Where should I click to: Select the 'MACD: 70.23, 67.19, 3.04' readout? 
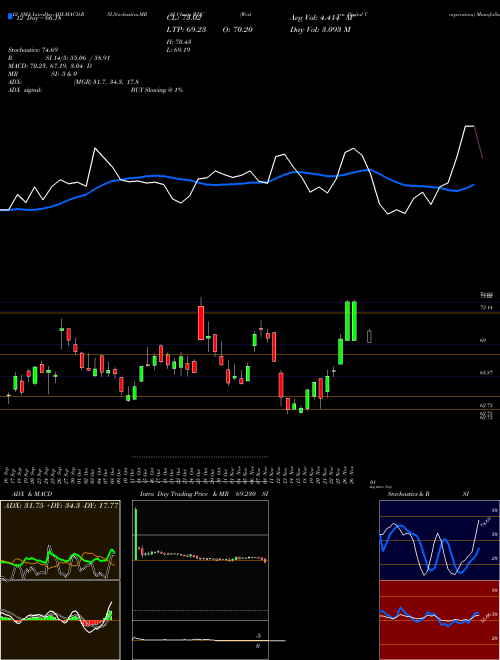coord(47,66)
